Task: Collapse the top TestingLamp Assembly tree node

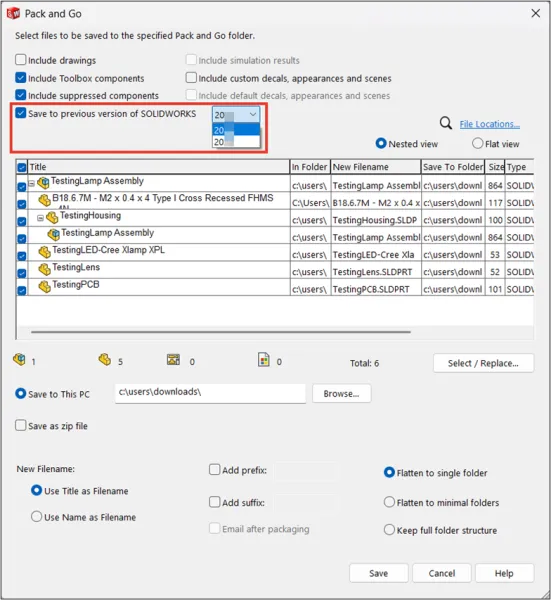Action: pyautogui.click(x=32, y=184)
